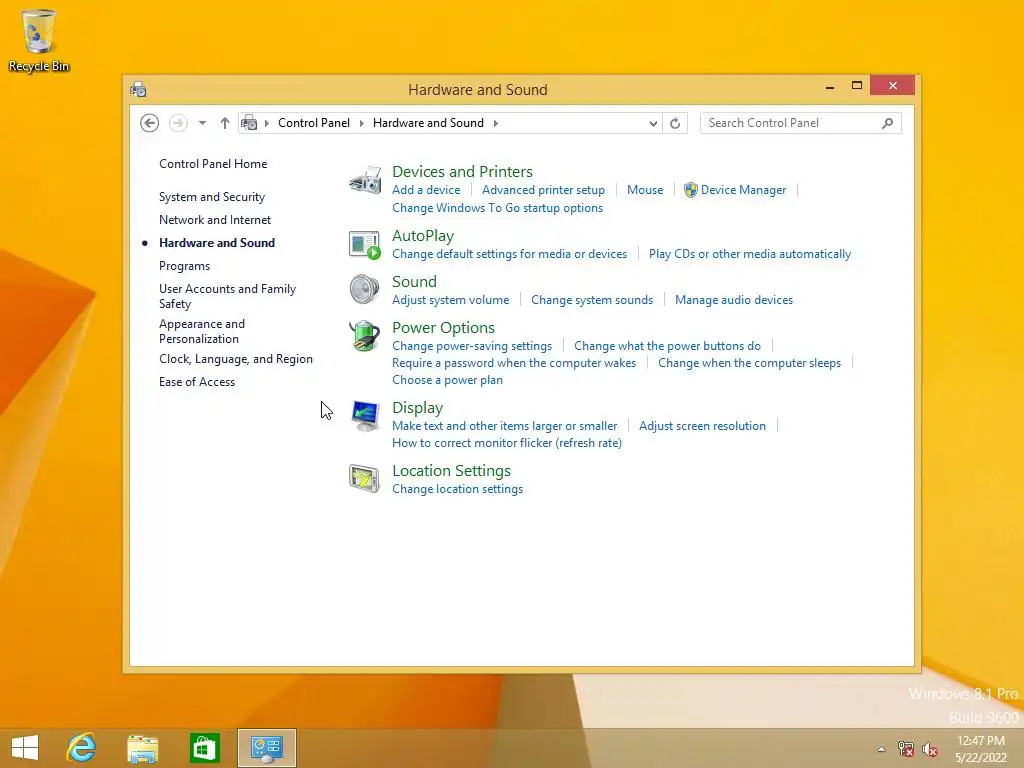Click Make text and other items larger or smaller
This screenshot has width=1024, height=768.
504,426
